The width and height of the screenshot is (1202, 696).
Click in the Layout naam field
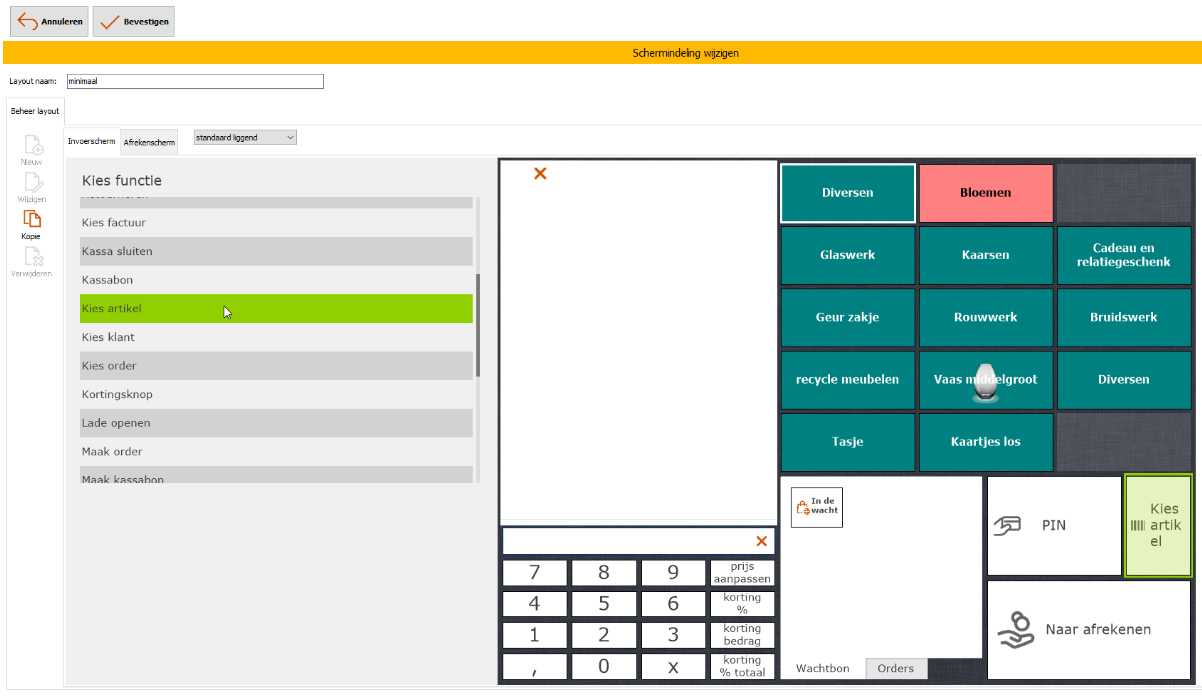click(195, 82)
